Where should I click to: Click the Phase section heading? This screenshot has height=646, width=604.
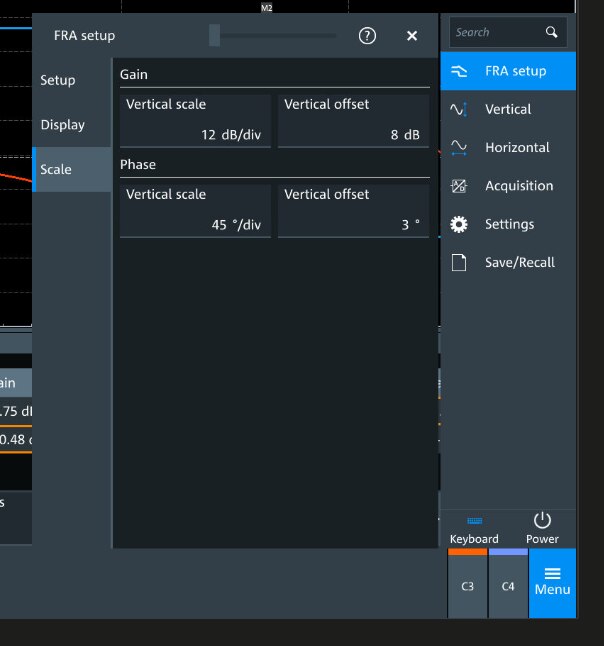point(138,165)
